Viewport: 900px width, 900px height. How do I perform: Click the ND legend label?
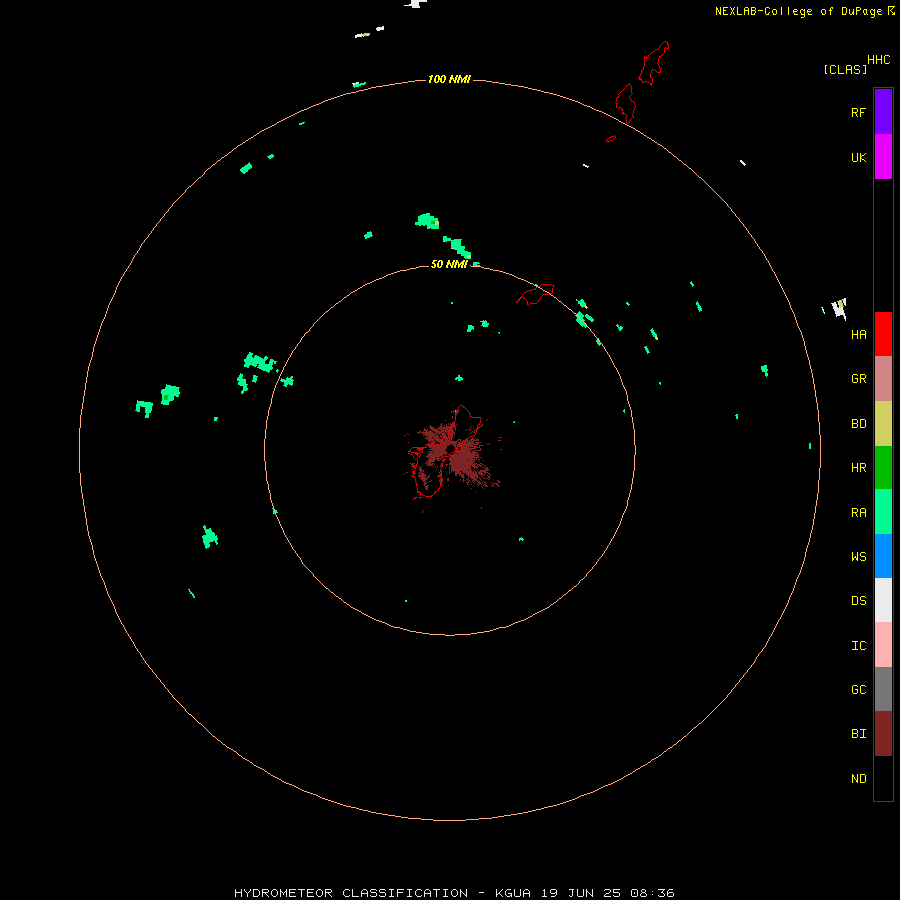[x=858, y=778]
